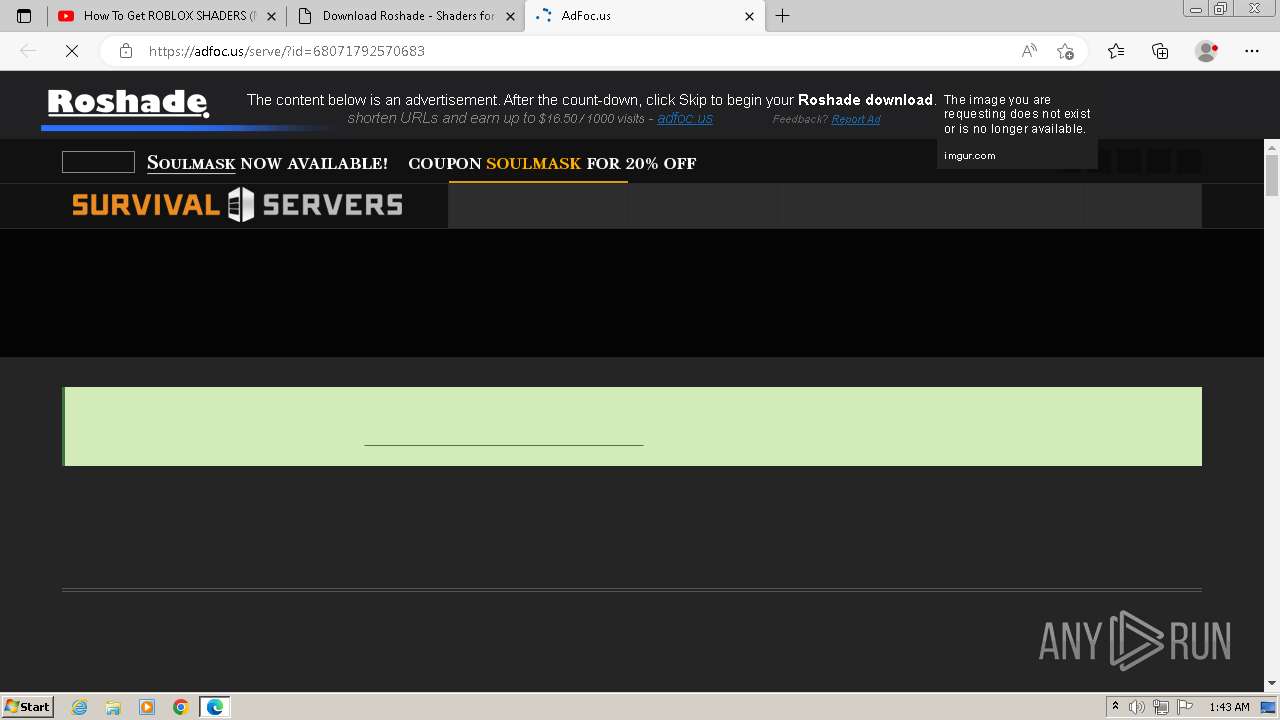1280x720 pixels.
Task: Open the browser profile icon
Action: pos(1206,51)
